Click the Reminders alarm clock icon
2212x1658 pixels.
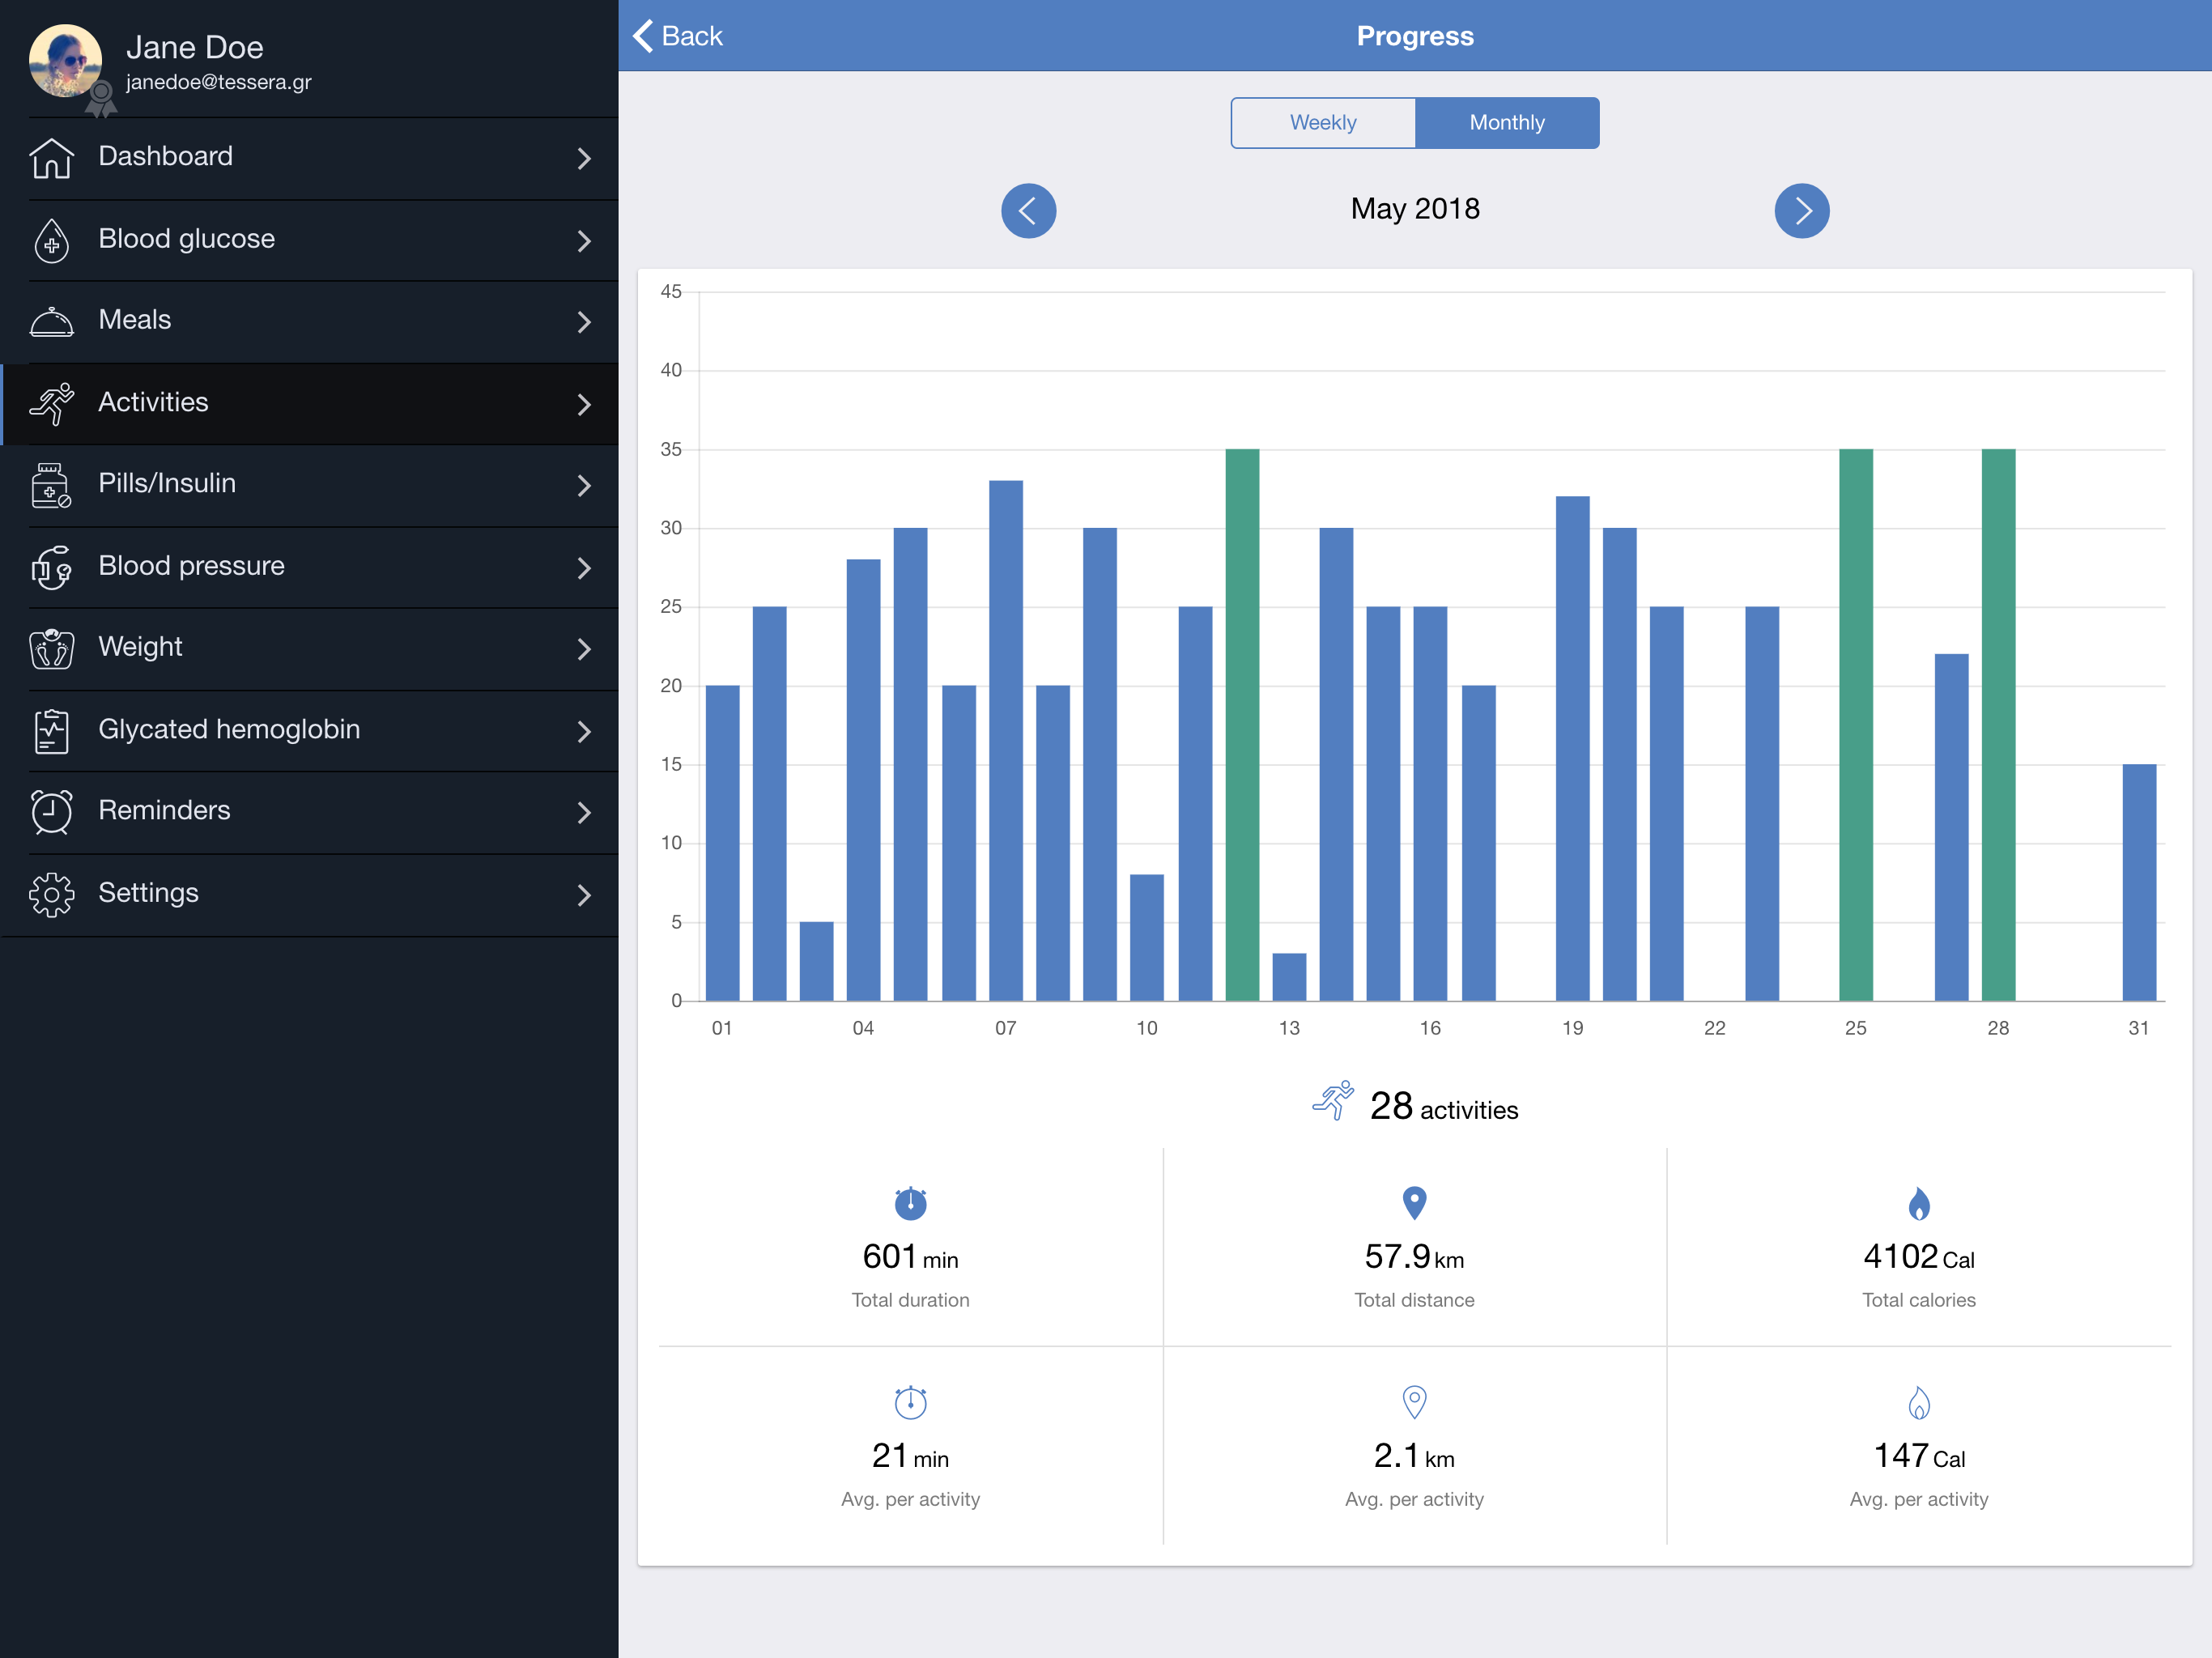click(51, 811)
